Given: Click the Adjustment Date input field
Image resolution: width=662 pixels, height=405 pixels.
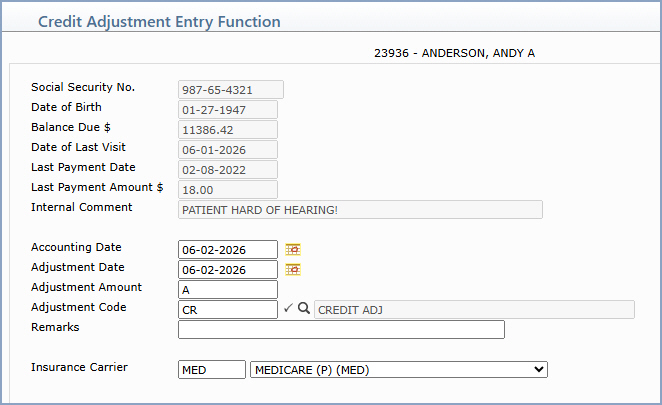Looking at the screenshot, I should (228, 269).
